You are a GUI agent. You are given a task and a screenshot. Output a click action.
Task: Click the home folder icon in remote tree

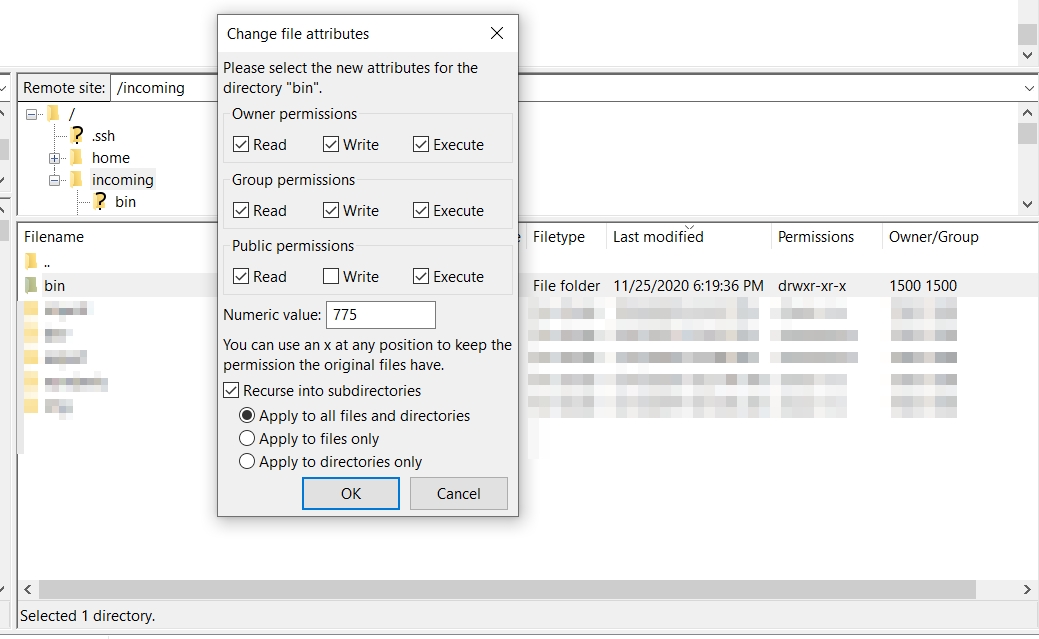click(77, 158)
